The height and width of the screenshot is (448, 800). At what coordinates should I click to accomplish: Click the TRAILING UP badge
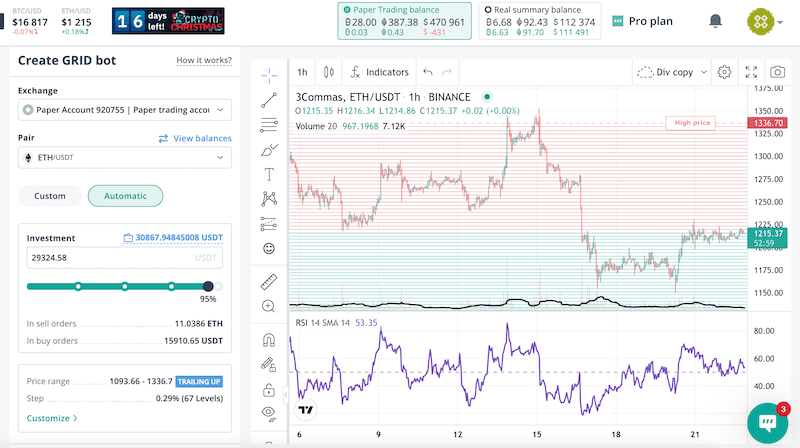click(199, 382)
